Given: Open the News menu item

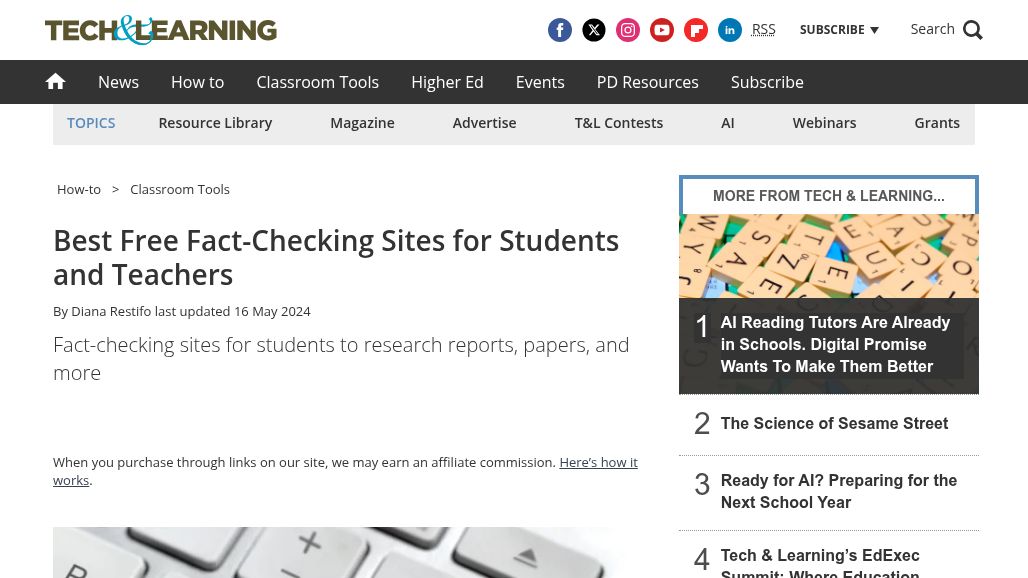Looking at the screenshot, I should (x=119, y=82).
